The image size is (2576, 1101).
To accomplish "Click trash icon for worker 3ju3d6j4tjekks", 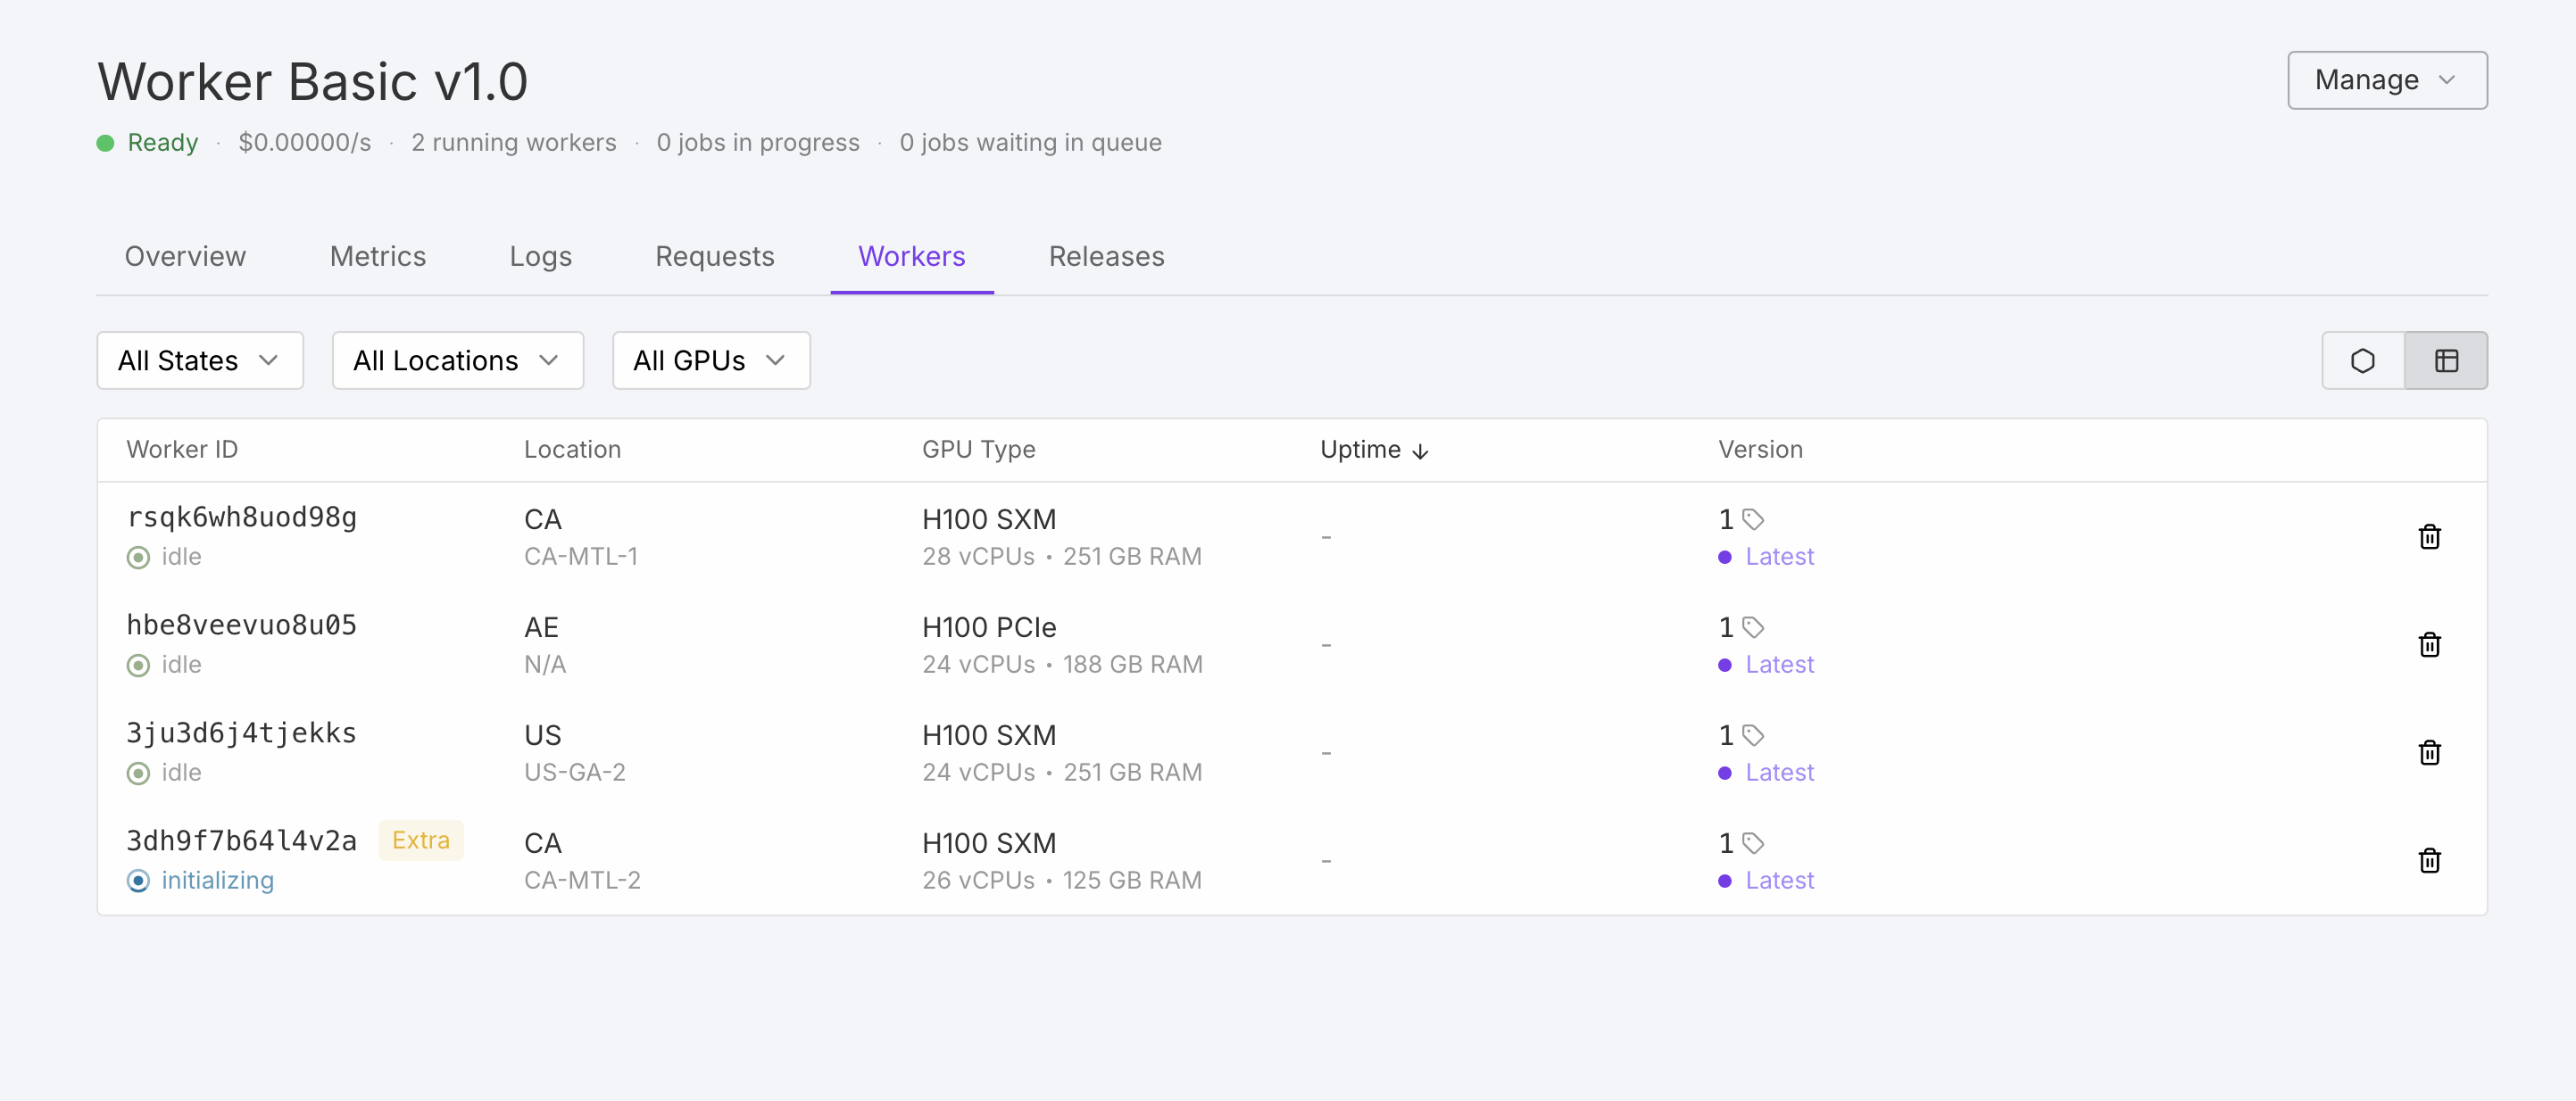I will tap(2429, 753).
